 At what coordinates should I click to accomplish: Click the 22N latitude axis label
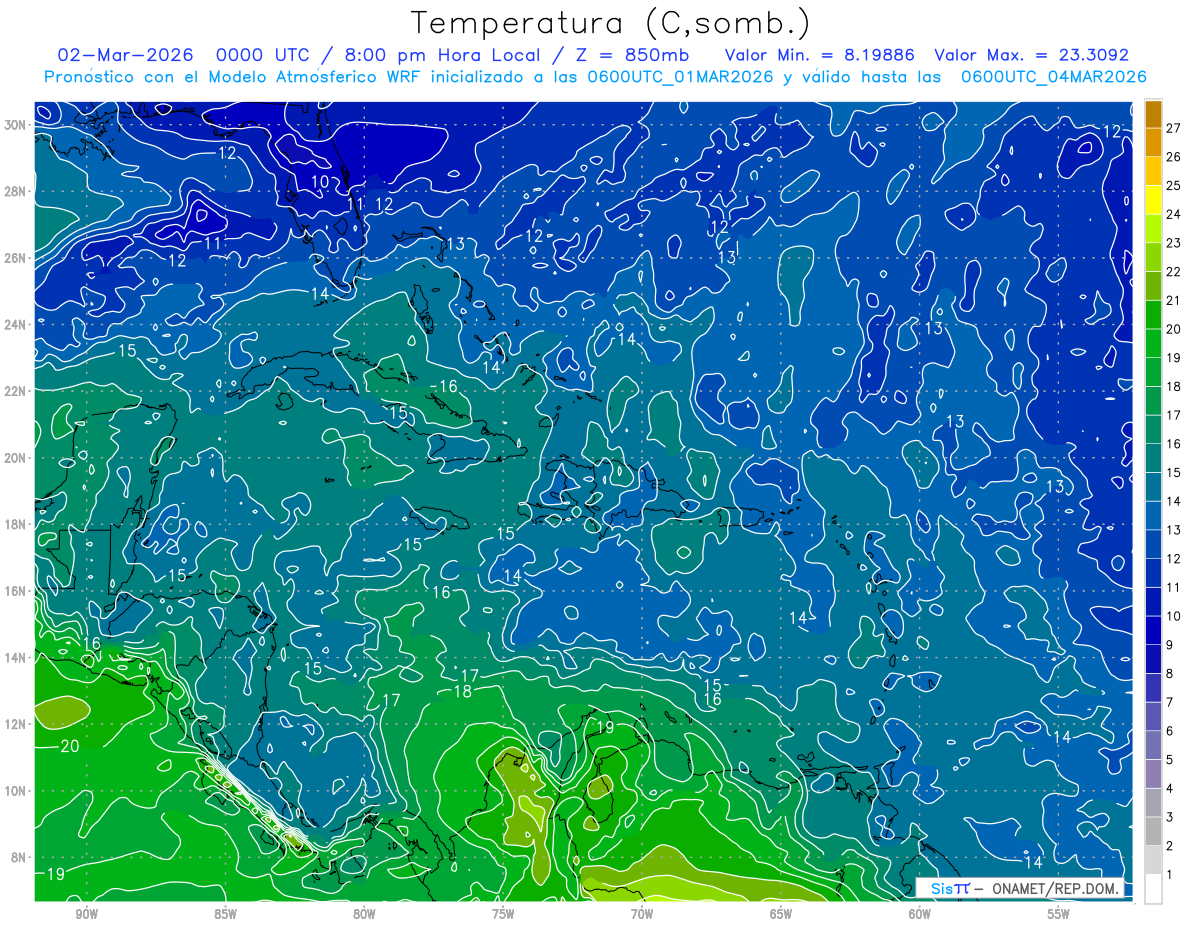[x=15, y=390]
